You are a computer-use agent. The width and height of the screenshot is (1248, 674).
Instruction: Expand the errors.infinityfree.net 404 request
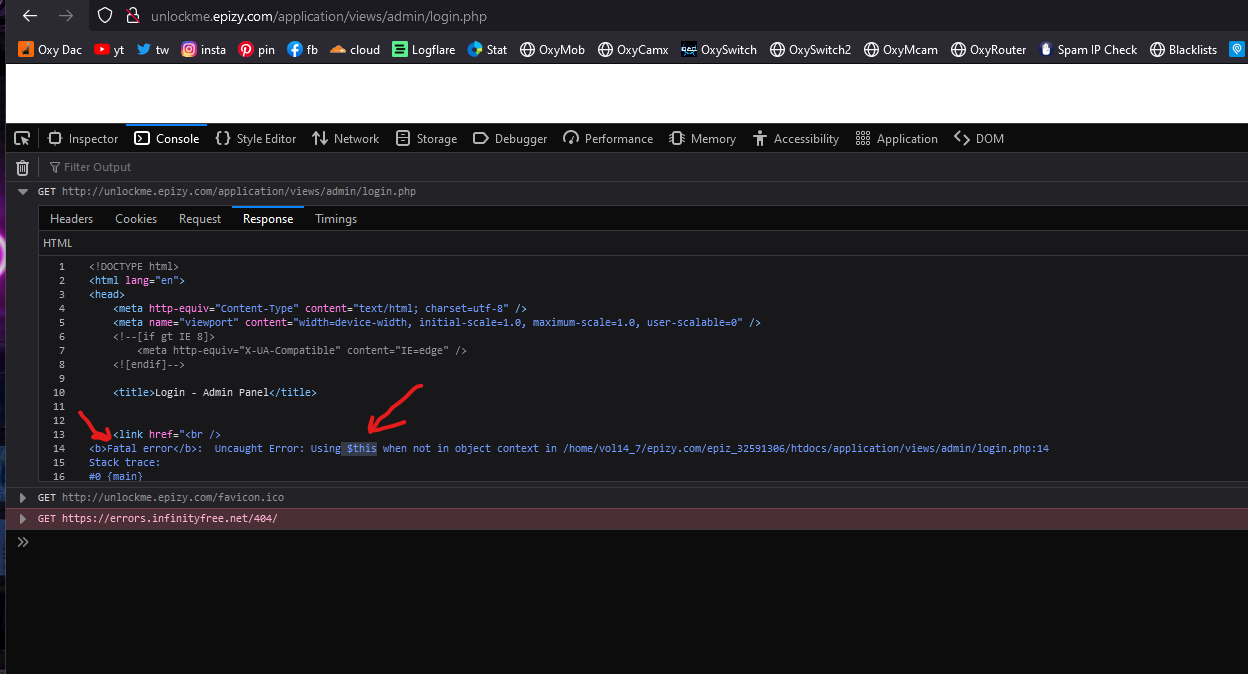point(23,518)
